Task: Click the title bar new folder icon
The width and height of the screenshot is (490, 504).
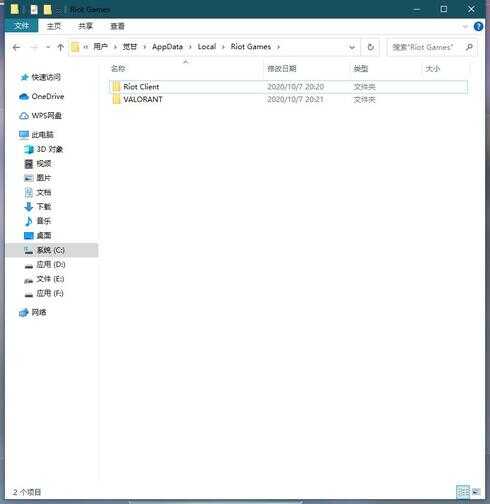Action: click(48, 10)
